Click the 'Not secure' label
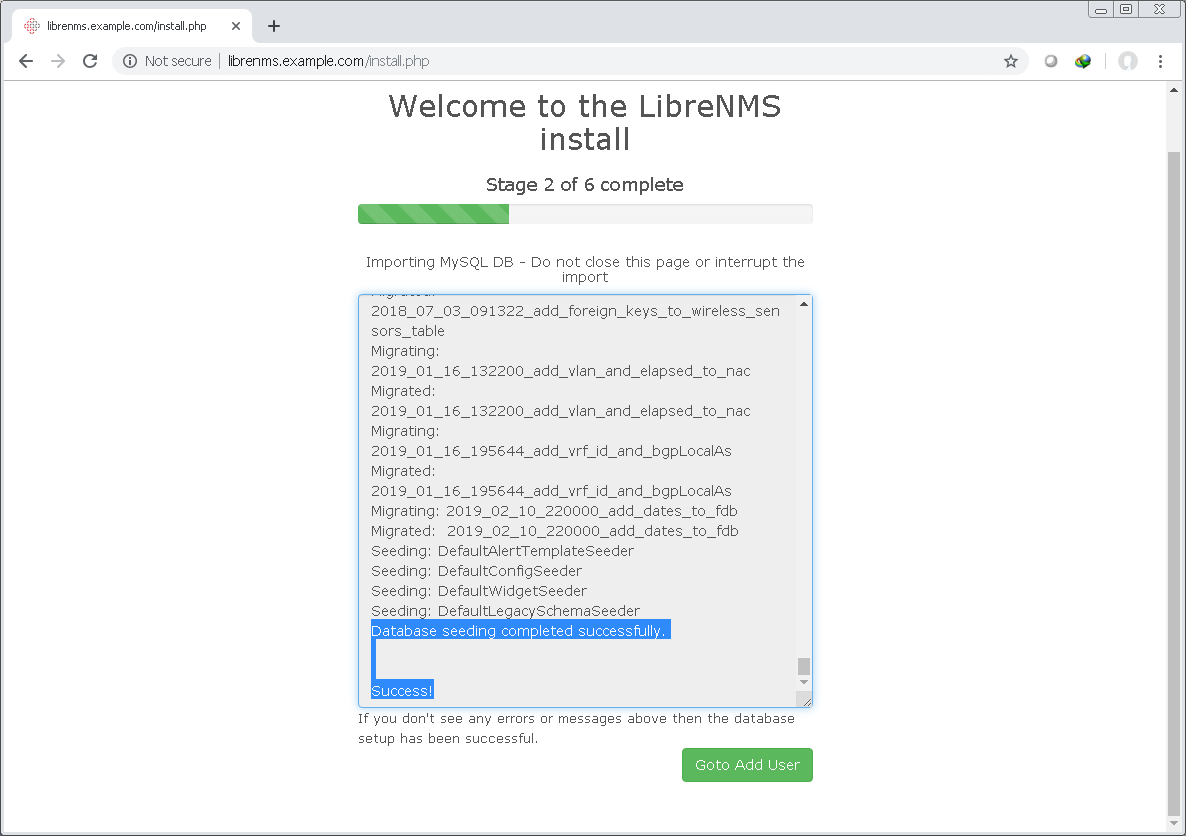Image resolution: width=1186 pixels, height=836 pixels. 178,61
